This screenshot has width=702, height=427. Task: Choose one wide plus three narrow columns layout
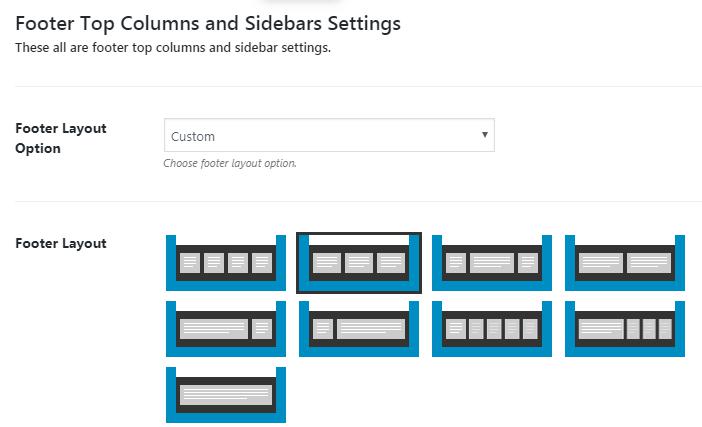[x=625, y=329]
